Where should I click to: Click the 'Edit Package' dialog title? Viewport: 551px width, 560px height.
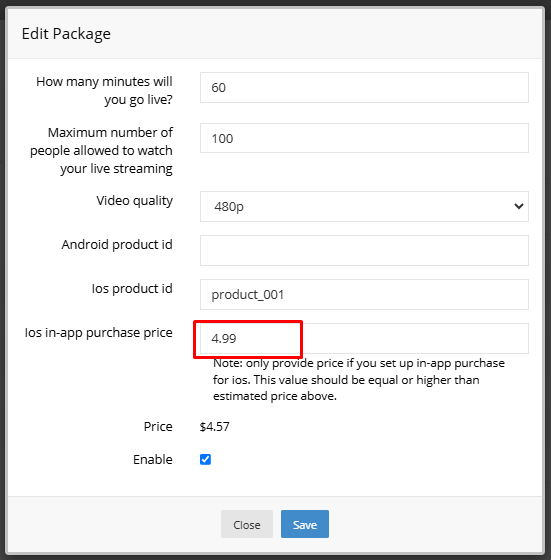[x=66, y=34]
